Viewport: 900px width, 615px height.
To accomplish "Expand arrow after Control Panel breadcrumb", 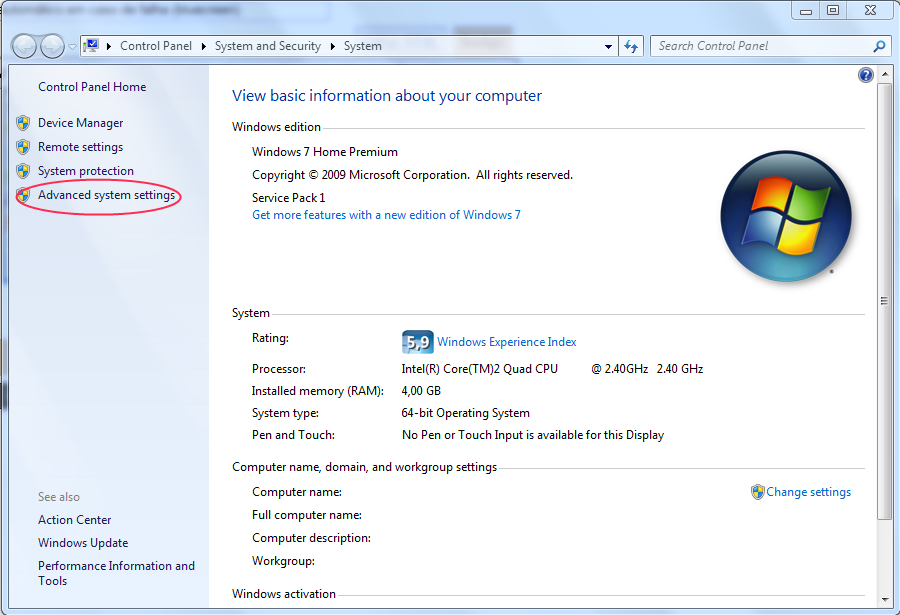I will pos(203,46).
